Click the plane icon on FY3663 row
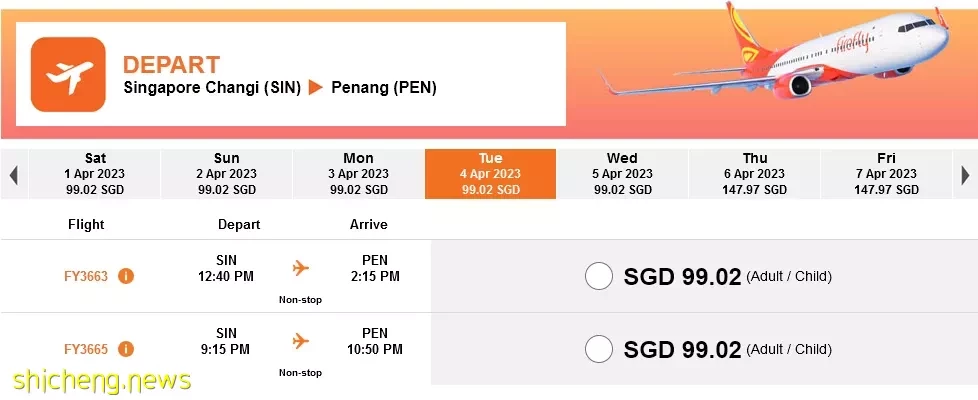 tap(301, 268)
